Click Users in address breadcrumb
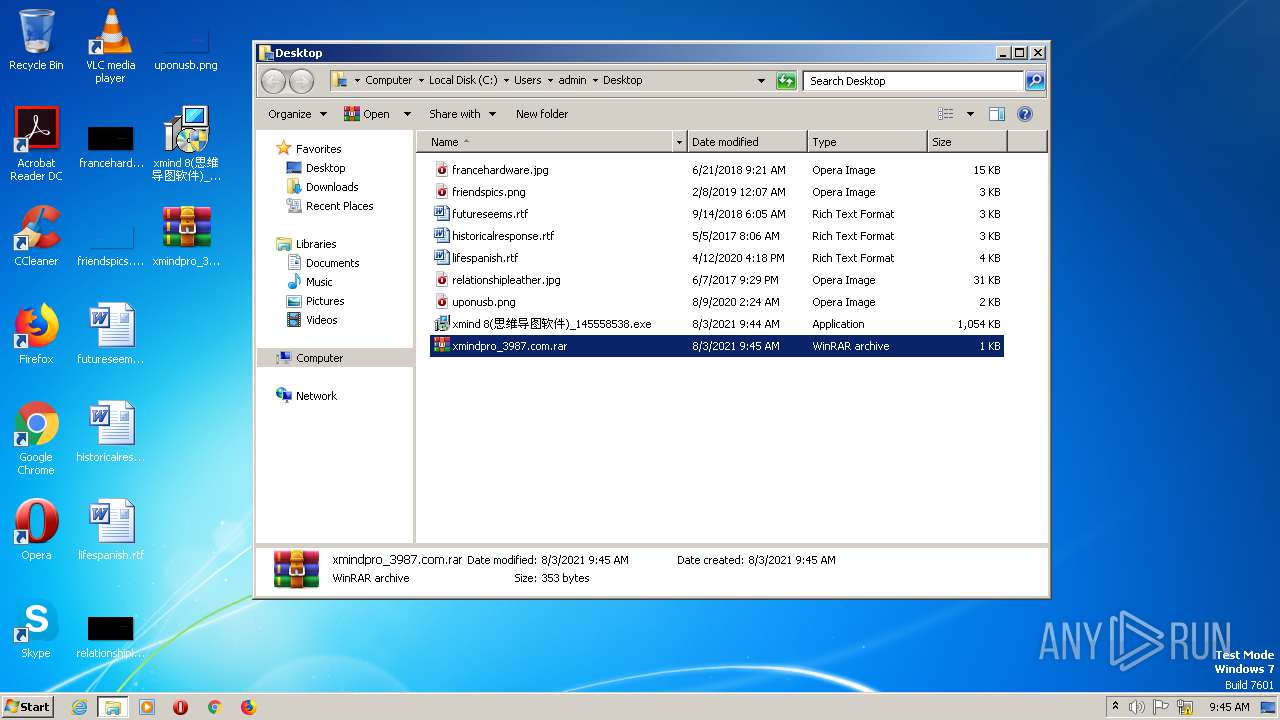Image resolution: width=1280 pixels, height=720 pixels. tap(528, 80)
